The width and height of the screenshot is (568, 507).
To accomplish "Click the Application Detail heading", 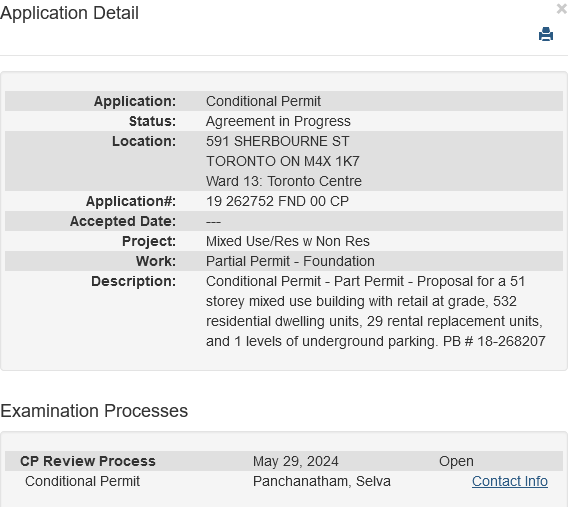I will click(69, 13).
